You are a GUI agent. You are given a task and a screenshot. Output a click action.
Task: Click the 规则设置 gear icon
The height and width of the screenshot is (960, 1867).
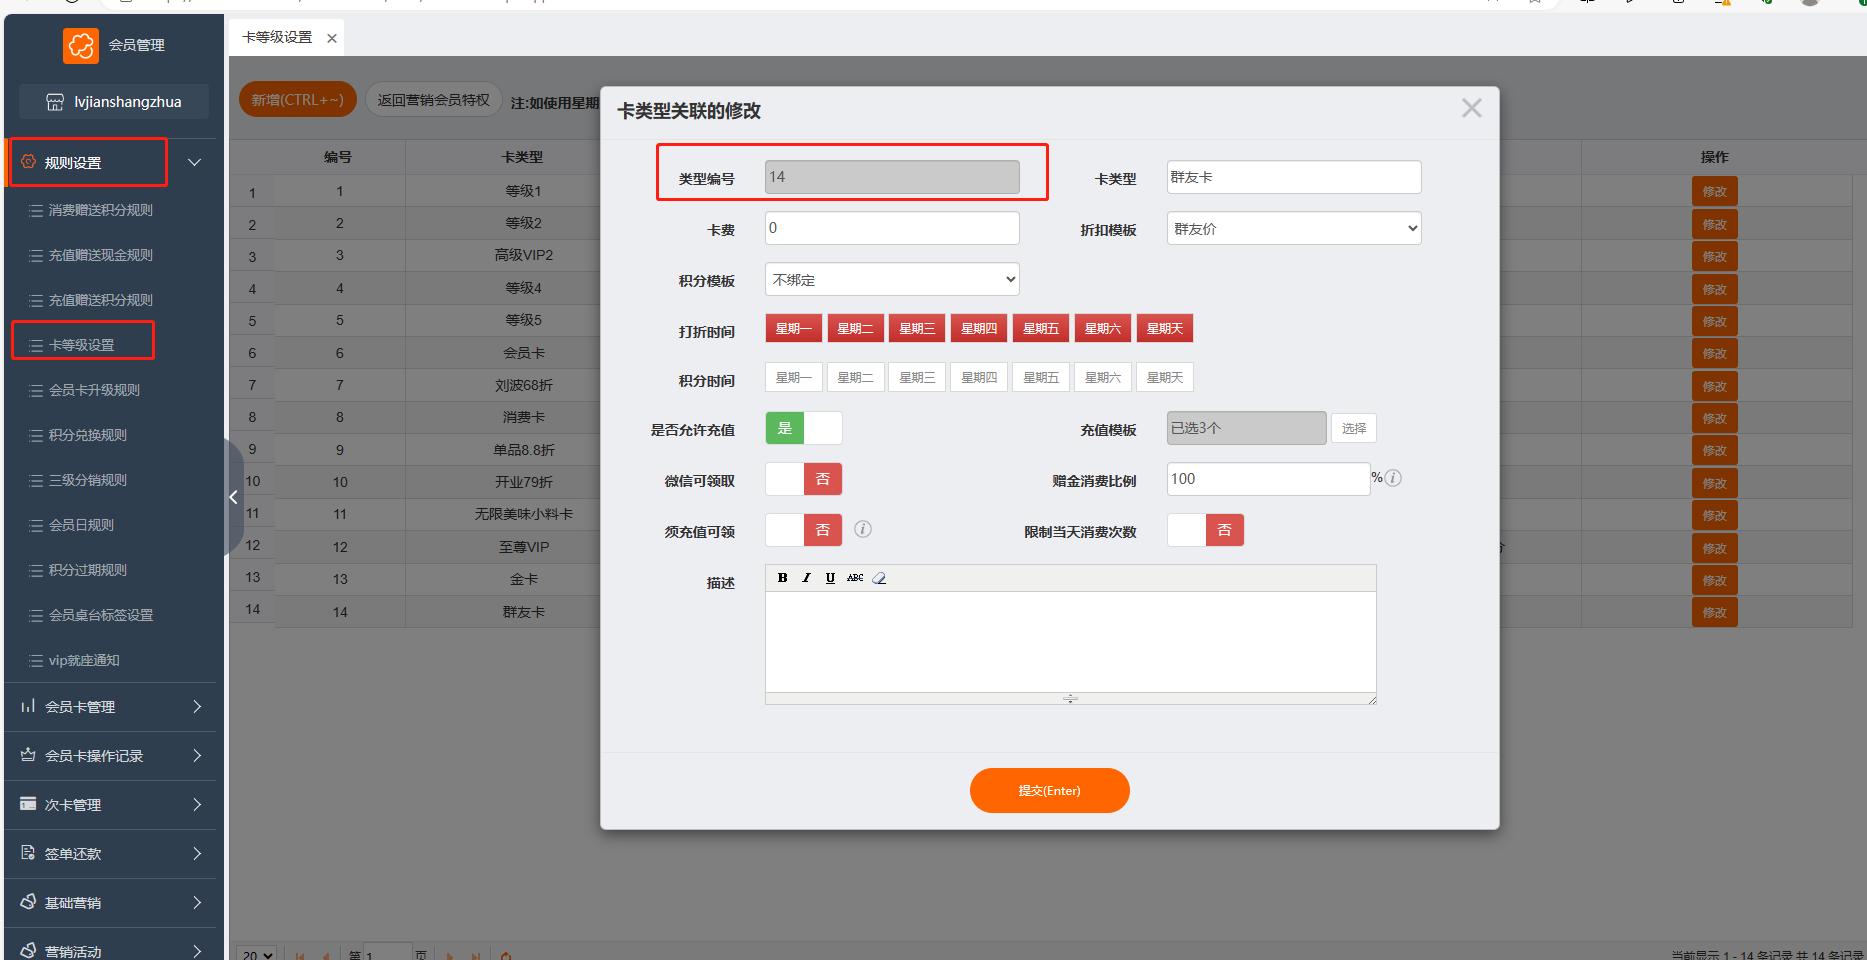[x=28, y=162]
